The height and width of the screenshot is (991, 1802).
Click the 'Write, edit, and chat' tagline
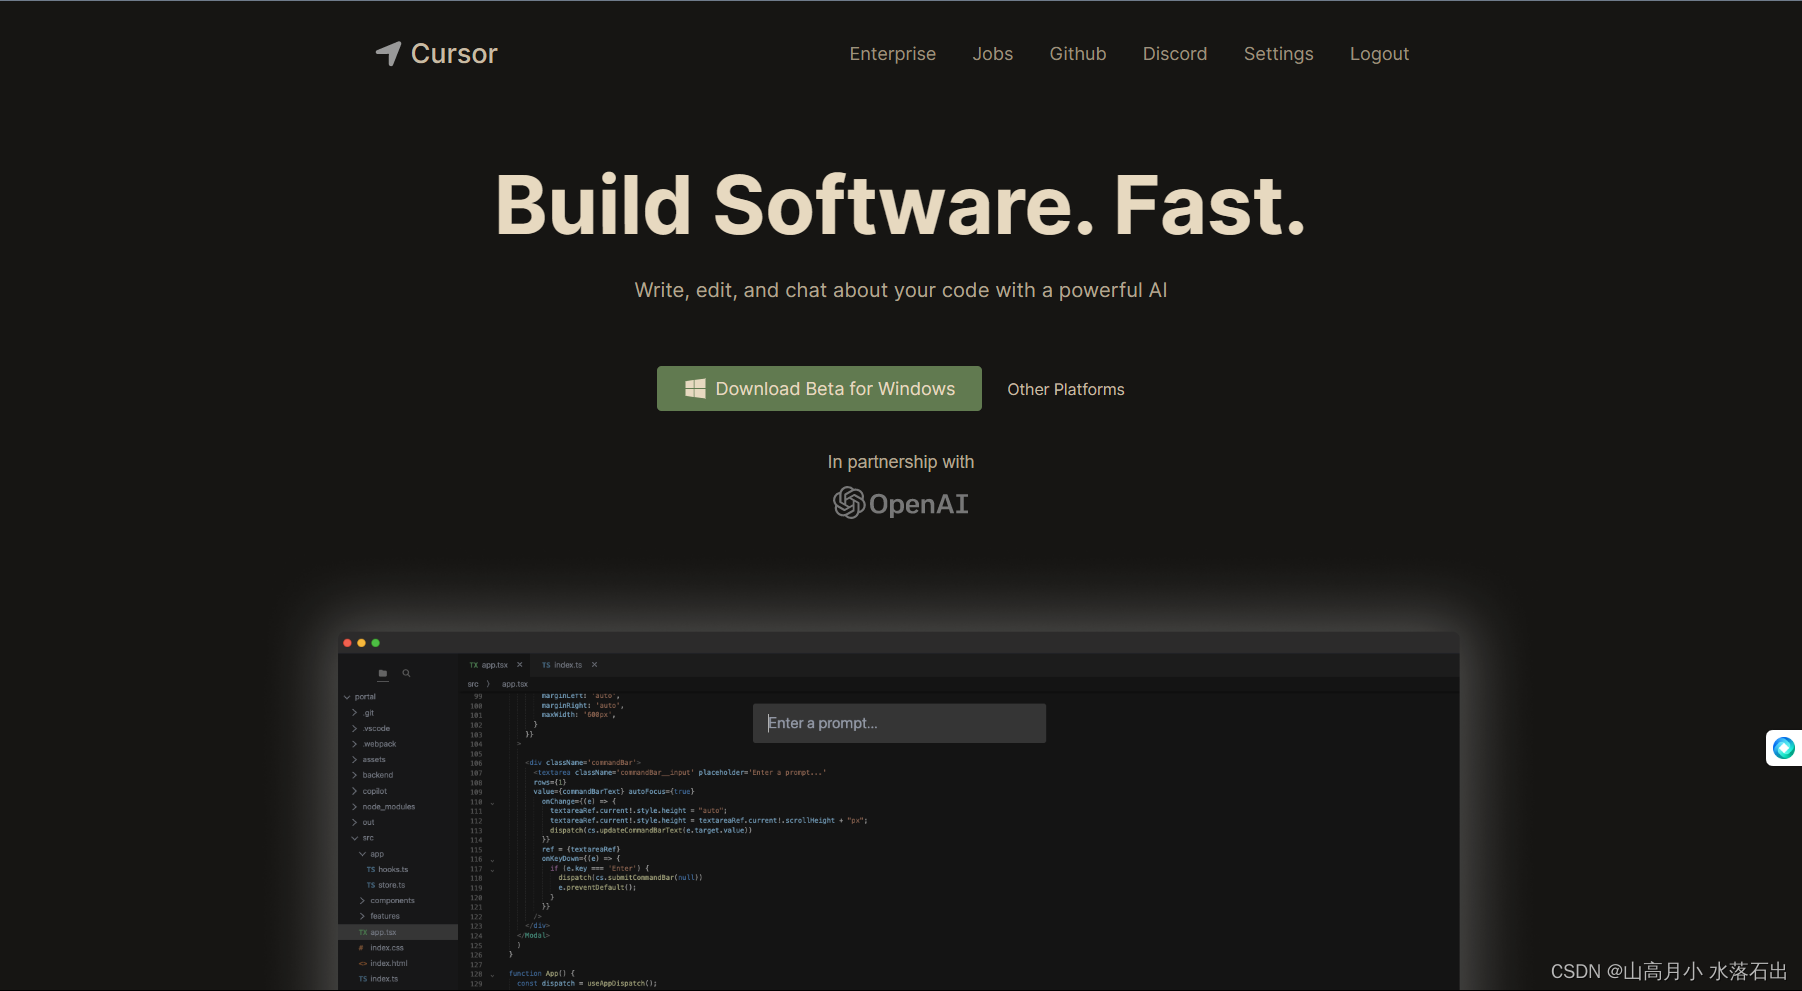click(x=900, y=290)
